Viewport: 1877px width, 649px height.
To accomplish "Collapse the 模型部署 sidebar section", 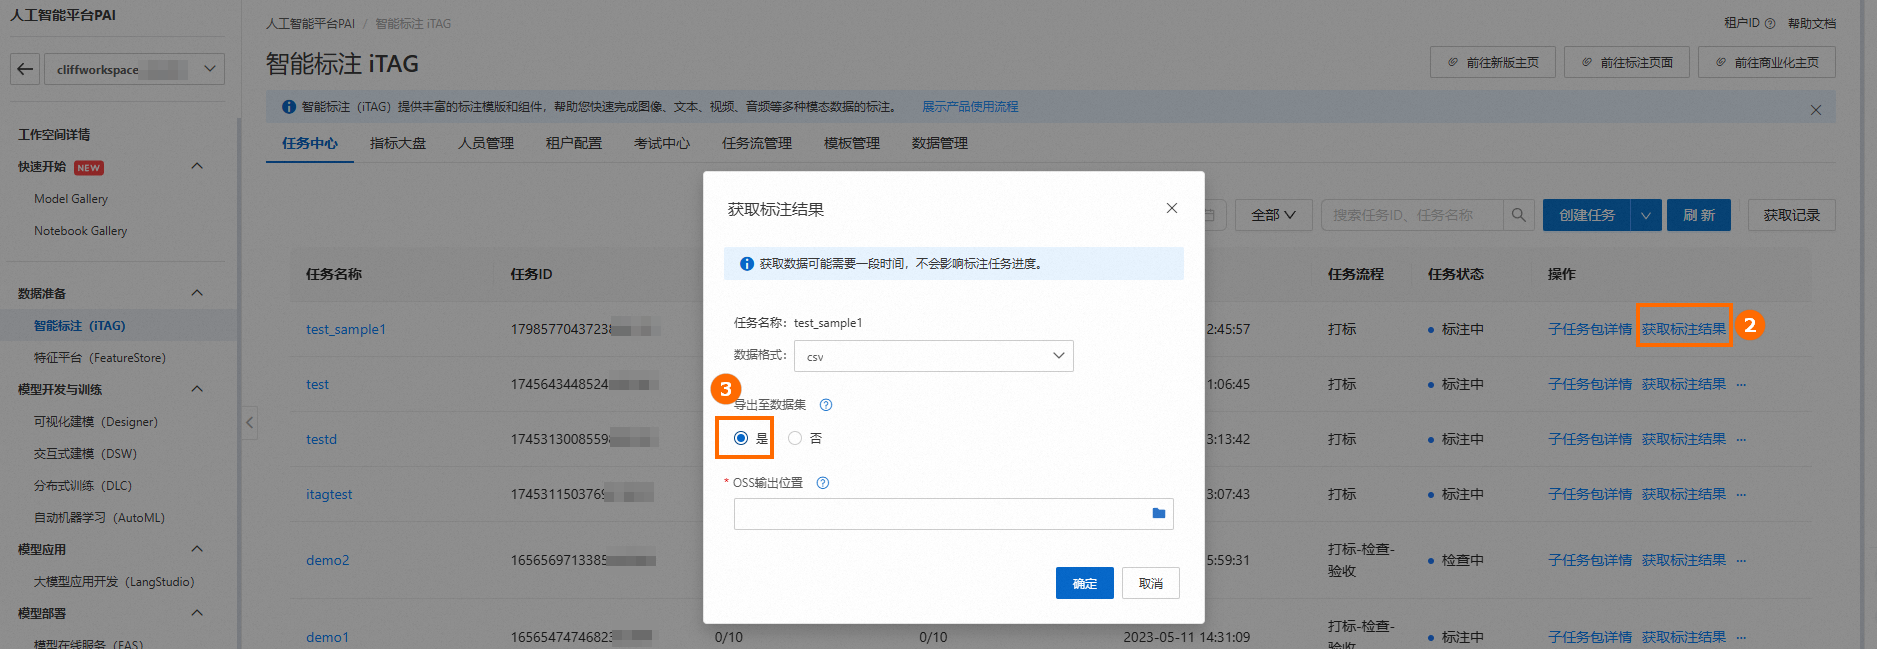I will (x=197, y=613).
